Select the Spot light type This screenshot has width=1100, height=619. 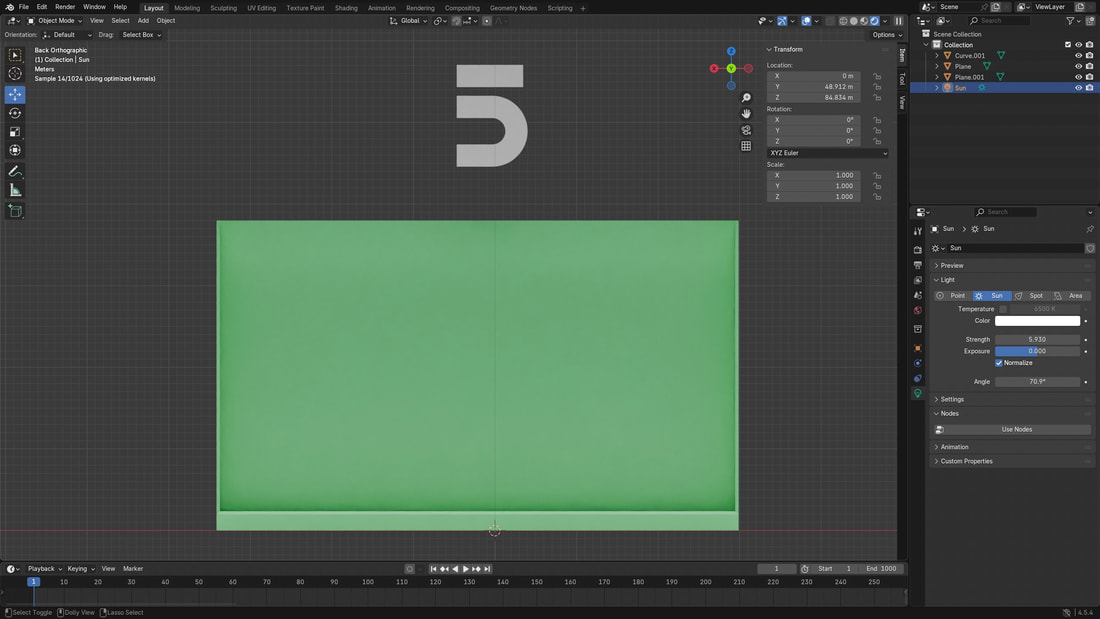[1030, 296]
